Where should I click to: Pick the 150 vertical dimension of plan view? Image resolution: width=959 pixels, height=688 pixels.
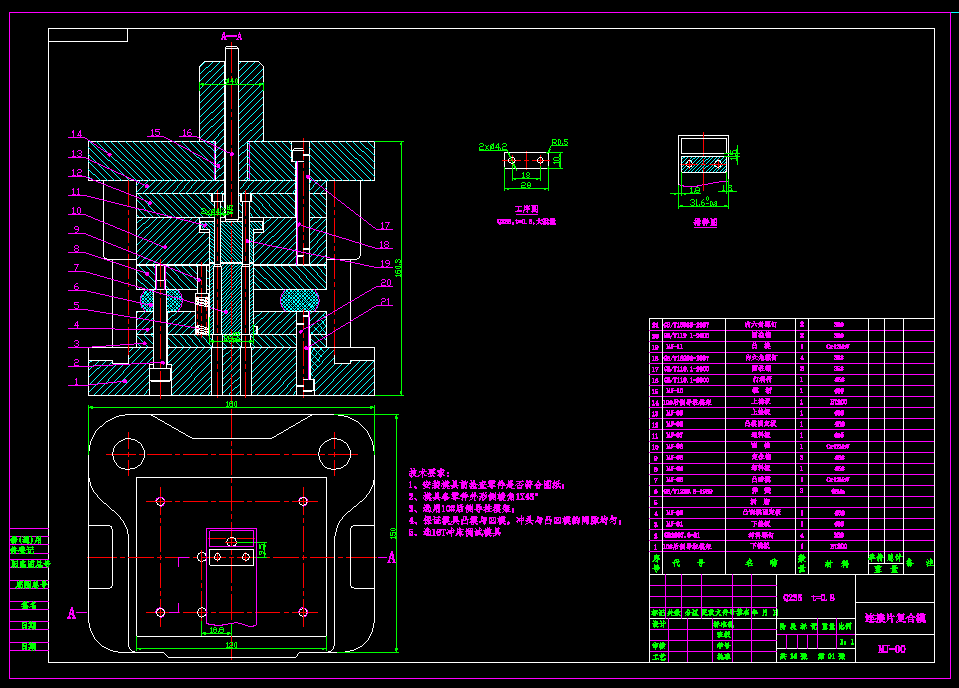coord(393,533)
